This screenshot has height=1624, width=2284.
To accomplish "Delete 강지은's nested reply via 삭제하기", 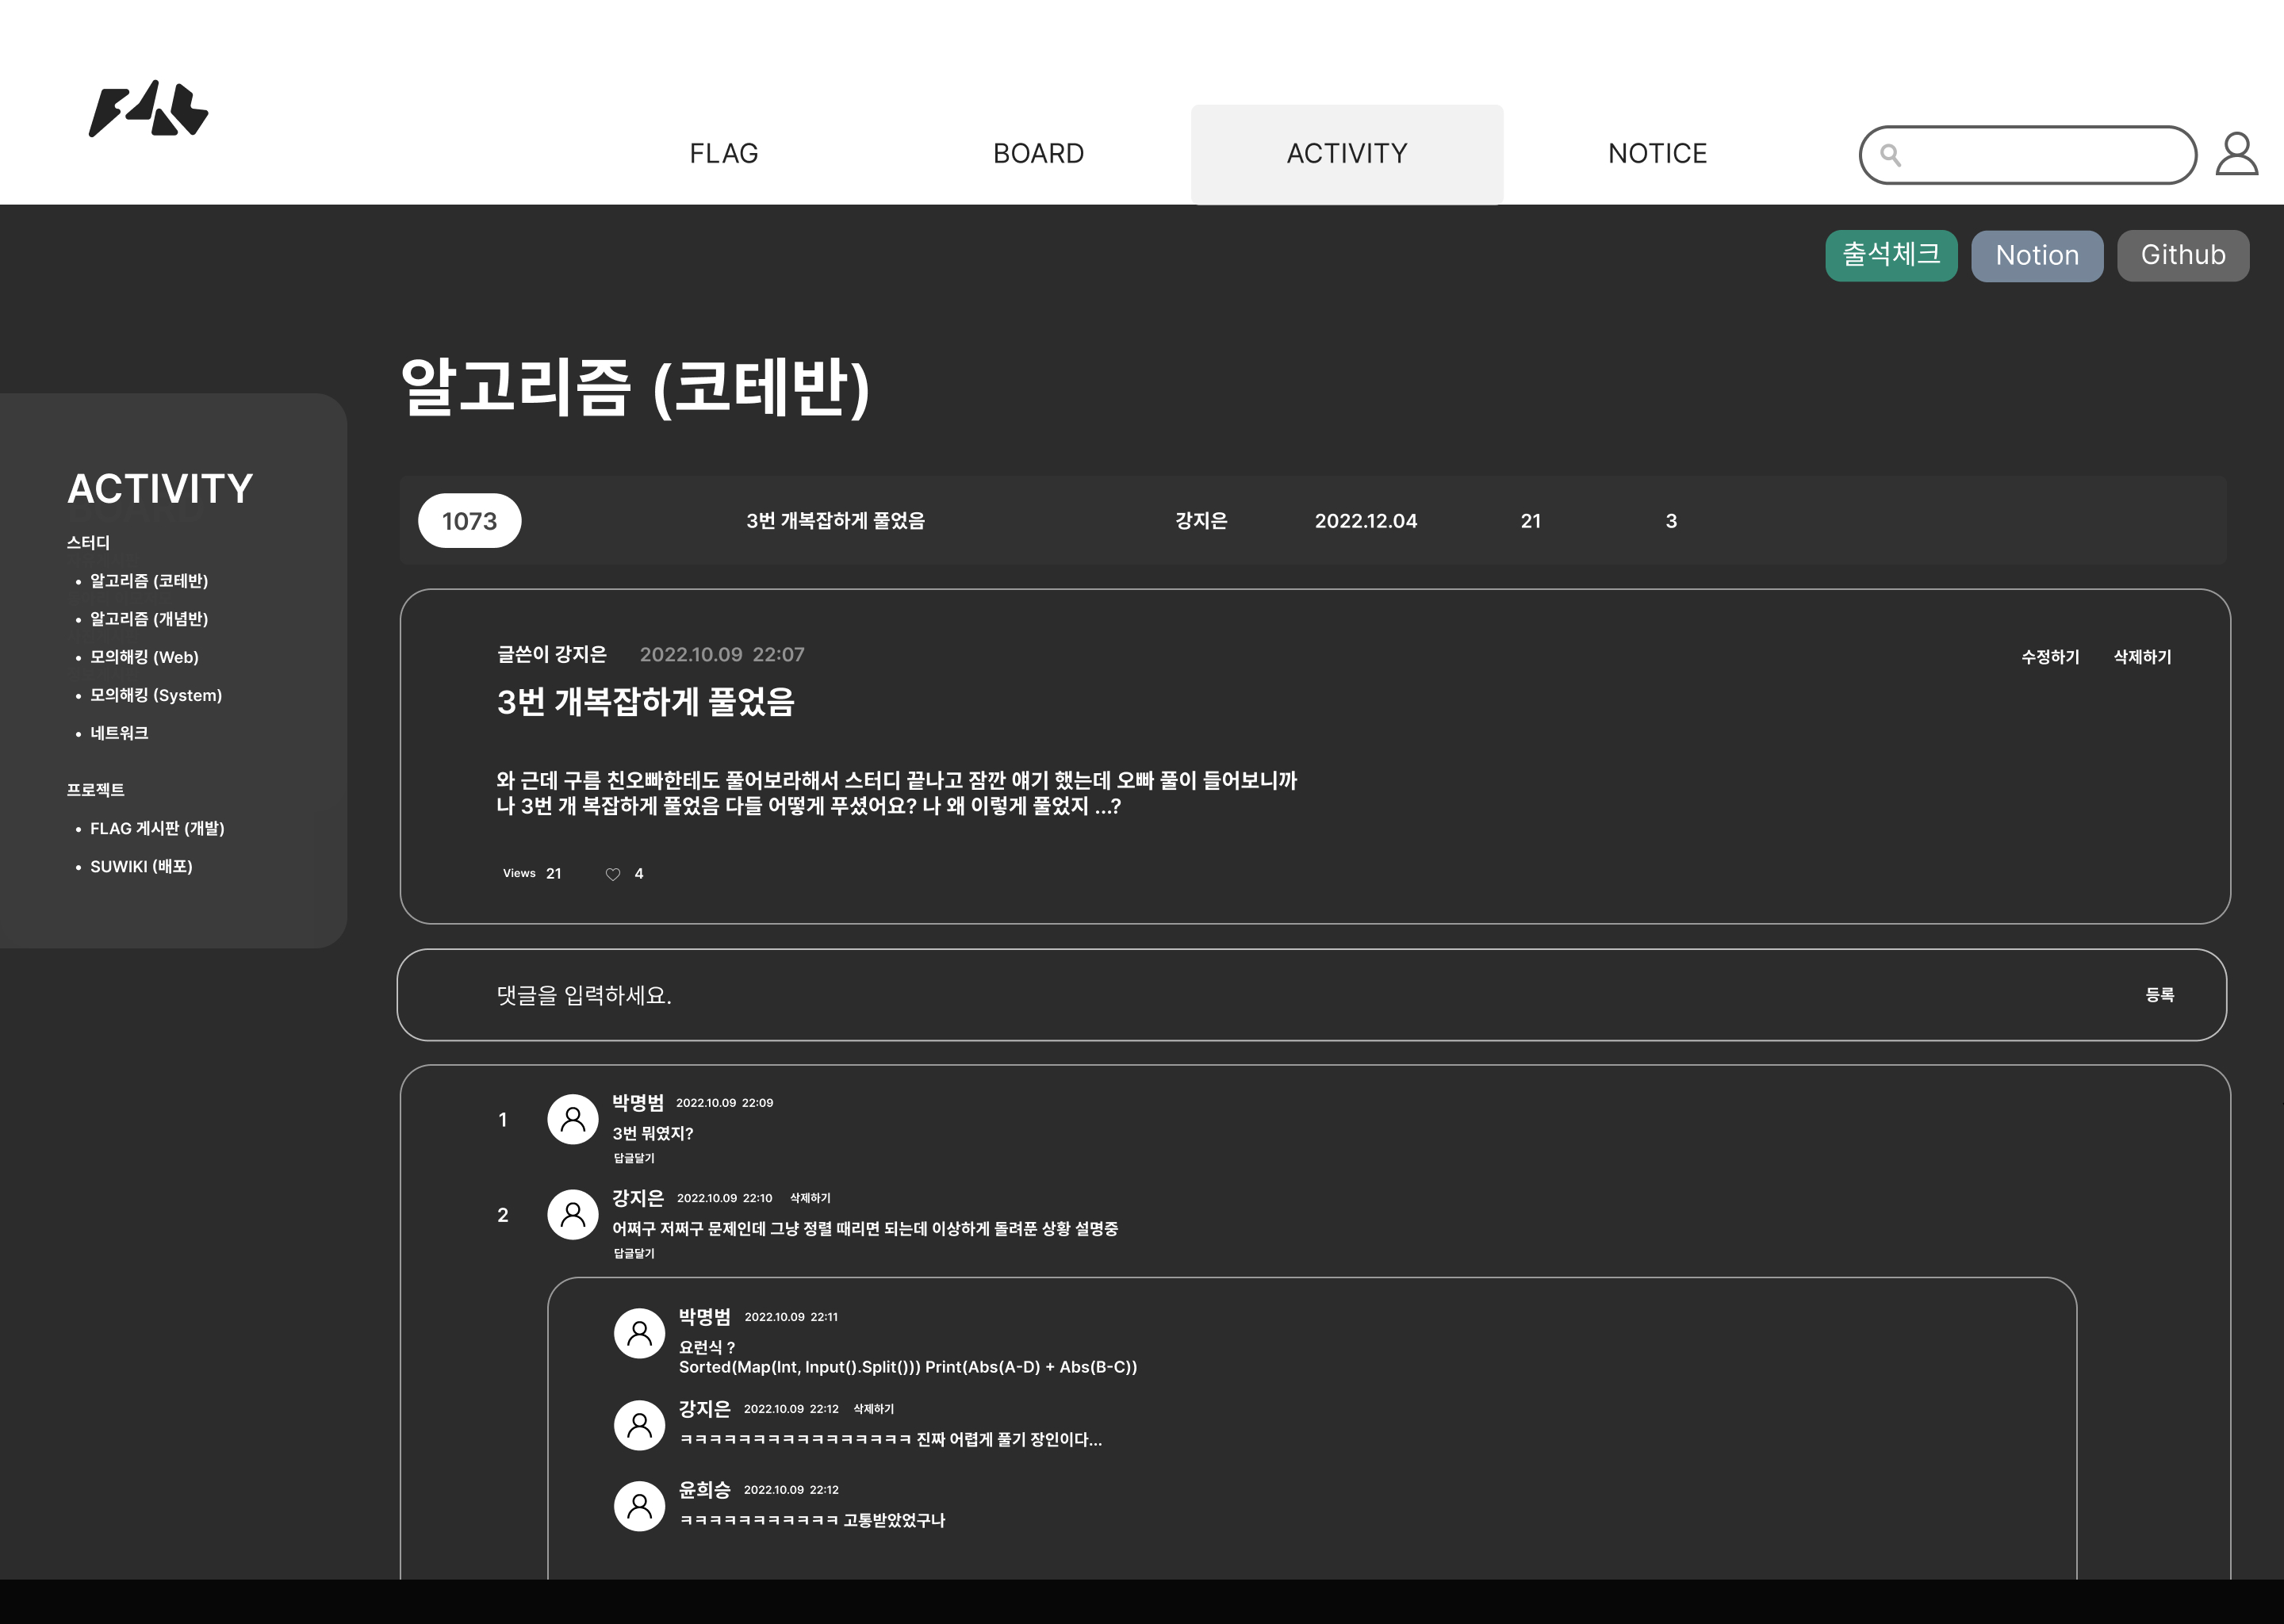I will 873,1409.
